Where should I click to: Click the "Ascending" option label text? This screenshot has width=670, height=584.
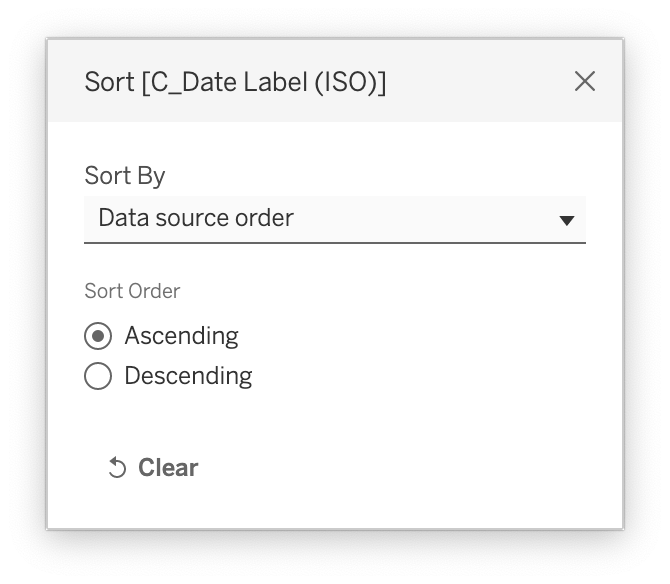click(181, 336)
